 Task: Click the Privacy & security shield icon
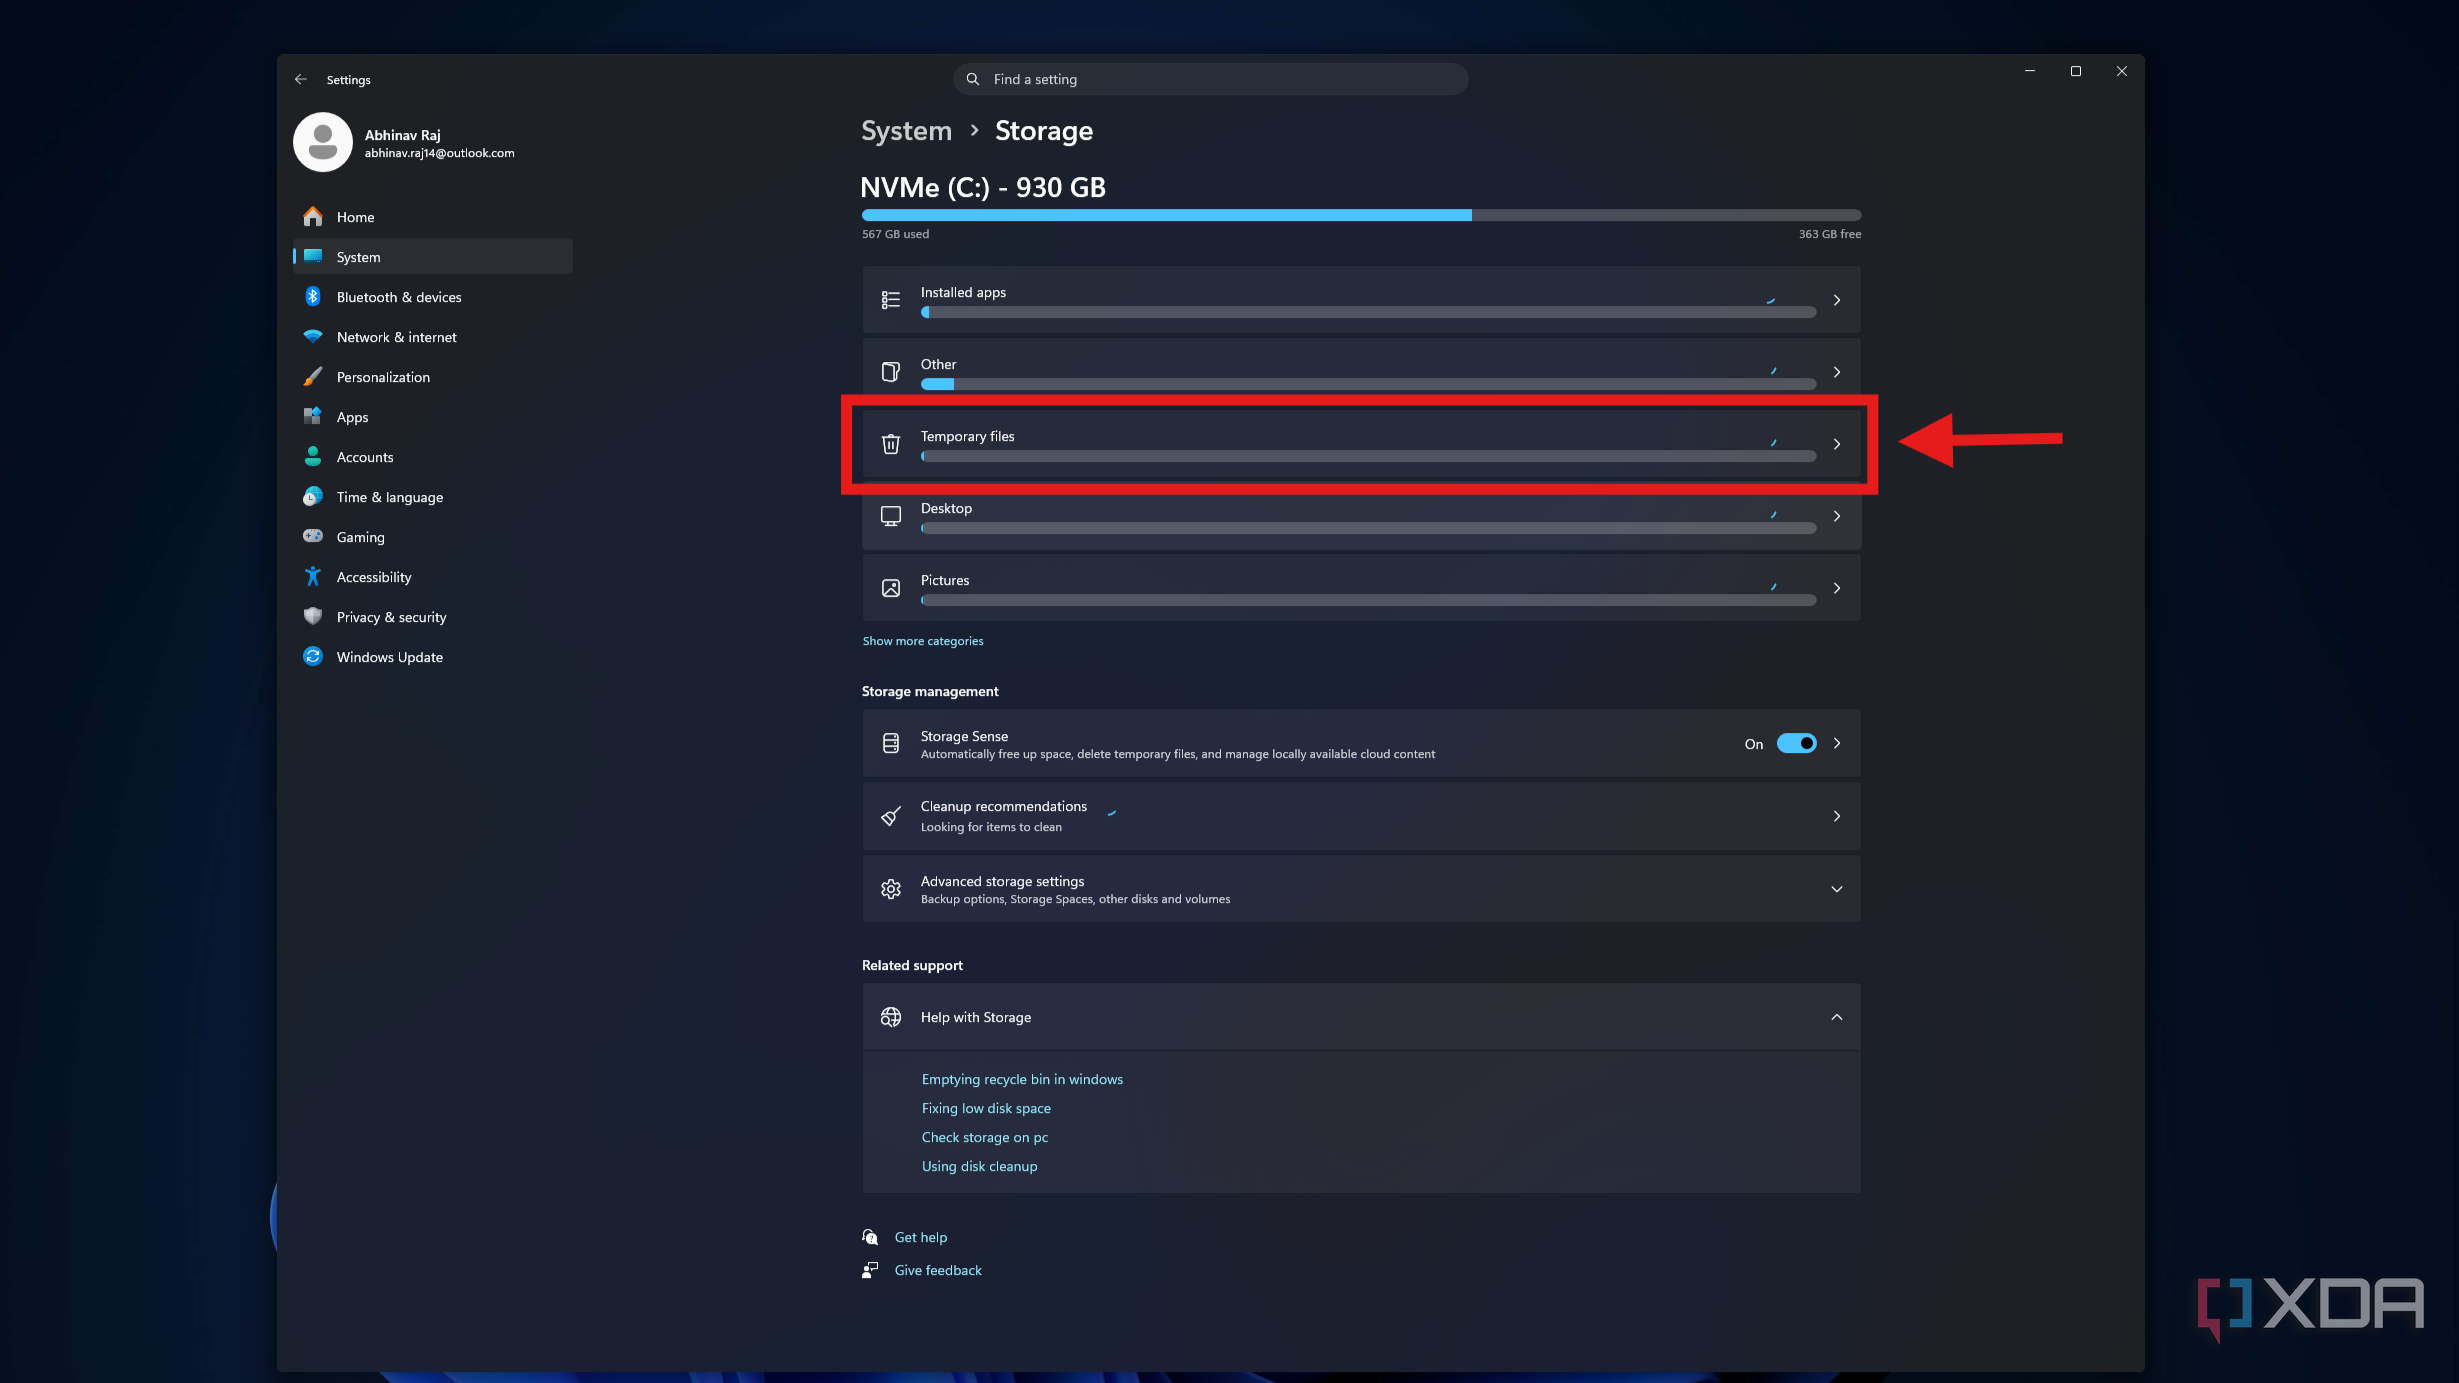(x=313, y=617)
